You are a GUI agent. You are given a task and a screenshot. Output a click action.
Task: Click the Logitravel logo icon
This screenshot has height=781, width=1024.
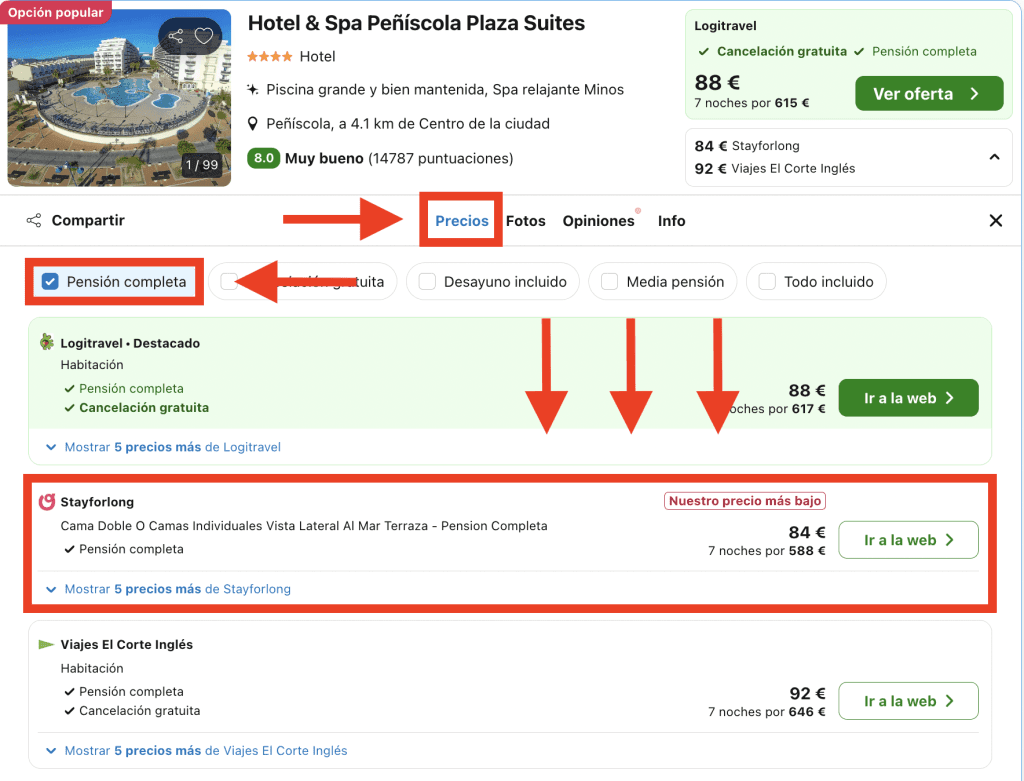[46, 343]
